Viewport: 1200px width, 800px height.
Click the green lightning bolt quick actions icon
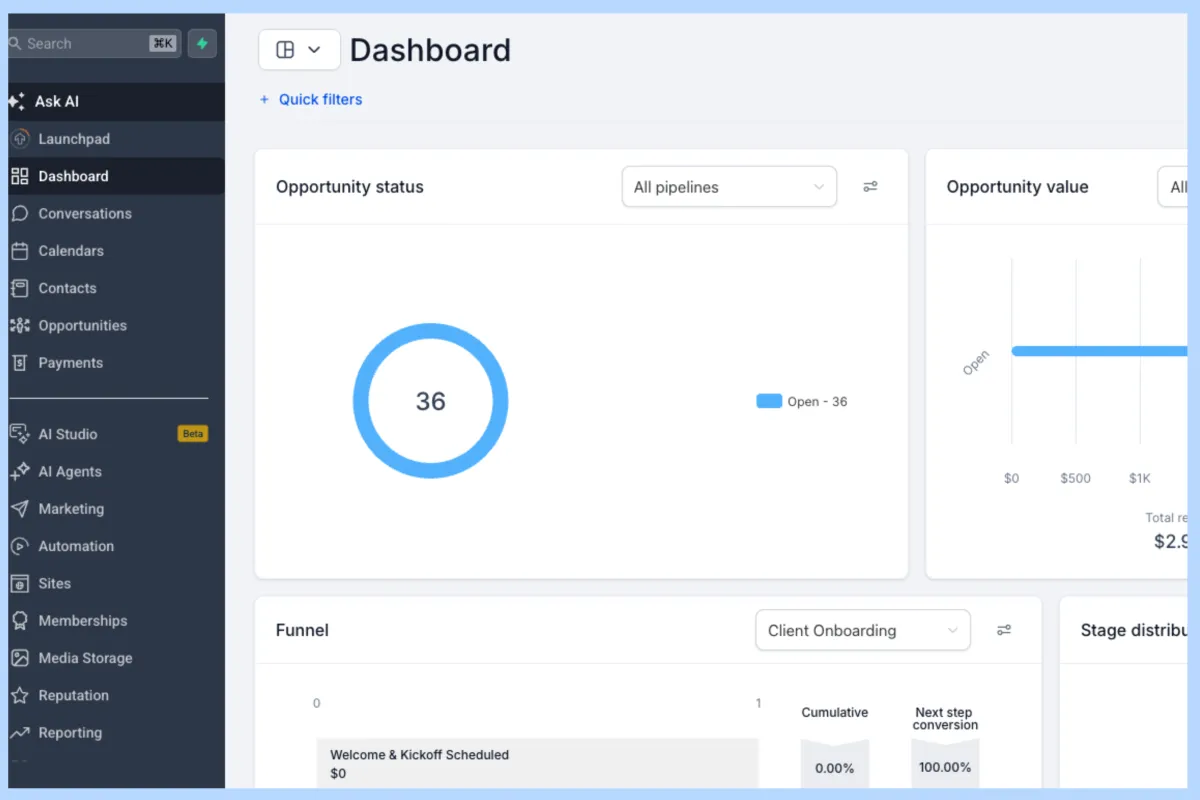[x=202, y=44]
